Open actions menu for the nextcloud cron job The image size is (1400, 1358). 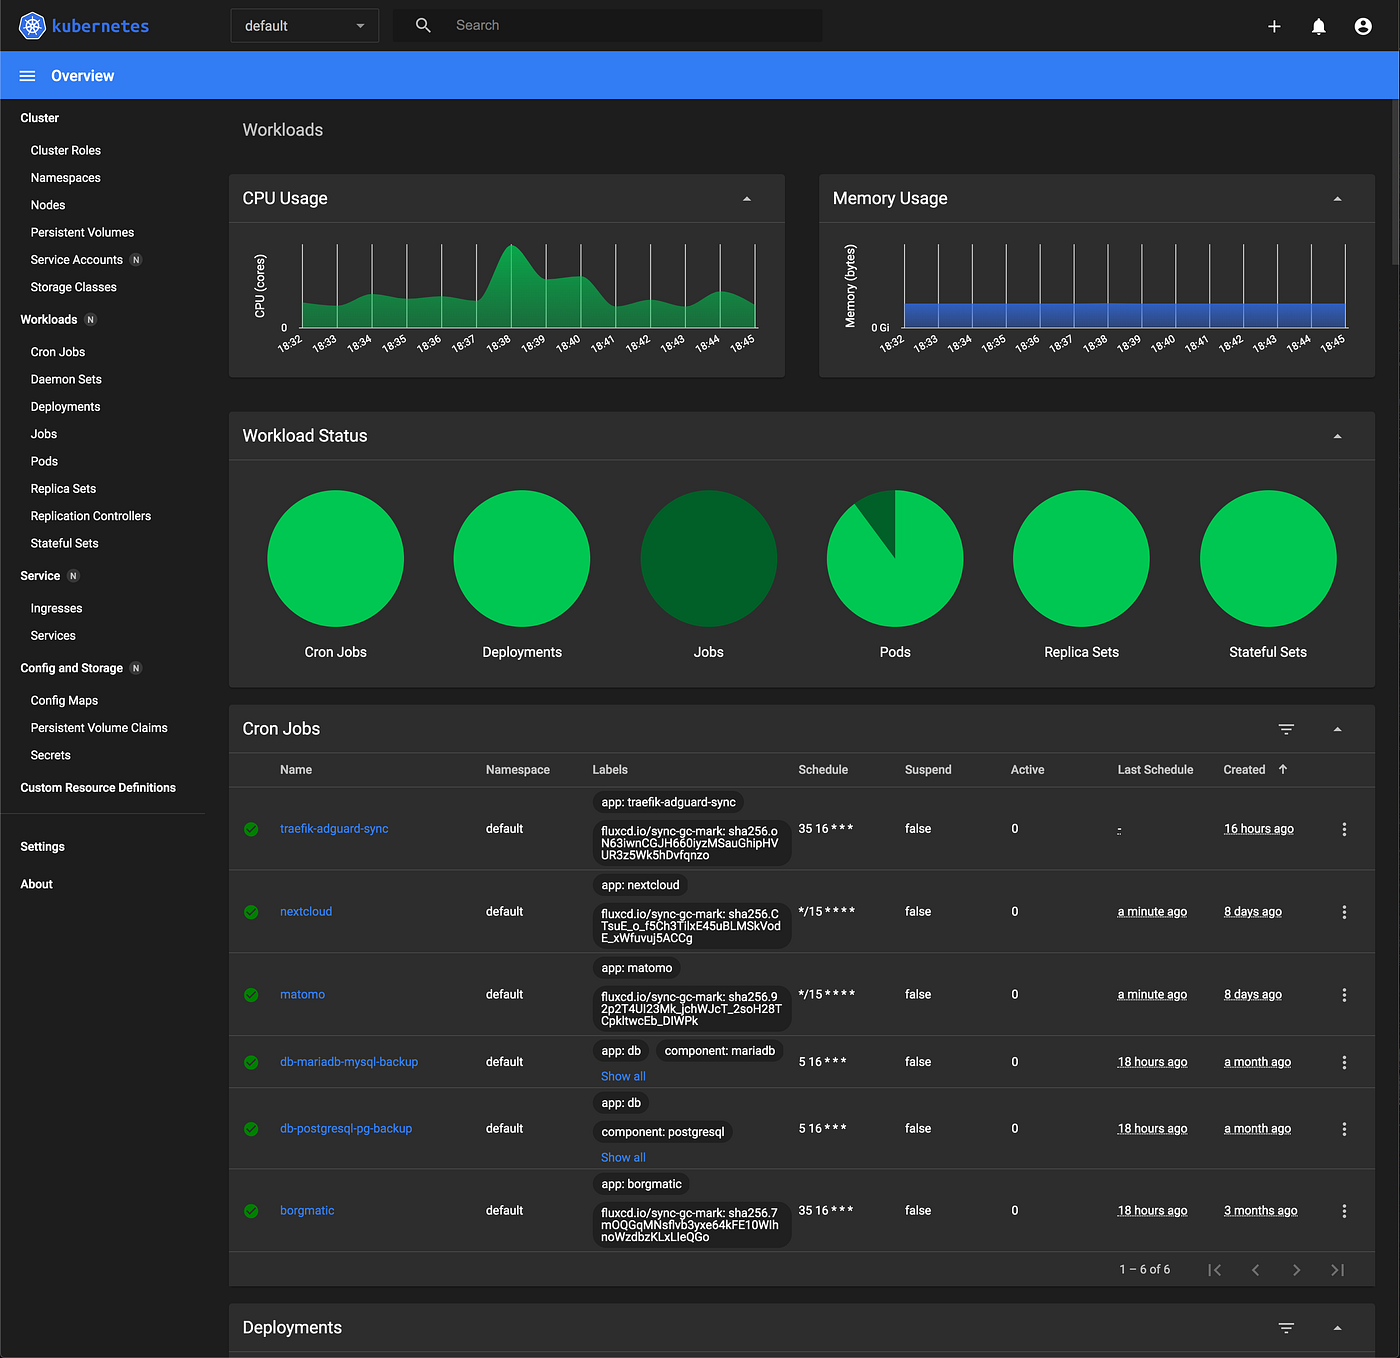pyautogui.click(x=1344, y=911)
